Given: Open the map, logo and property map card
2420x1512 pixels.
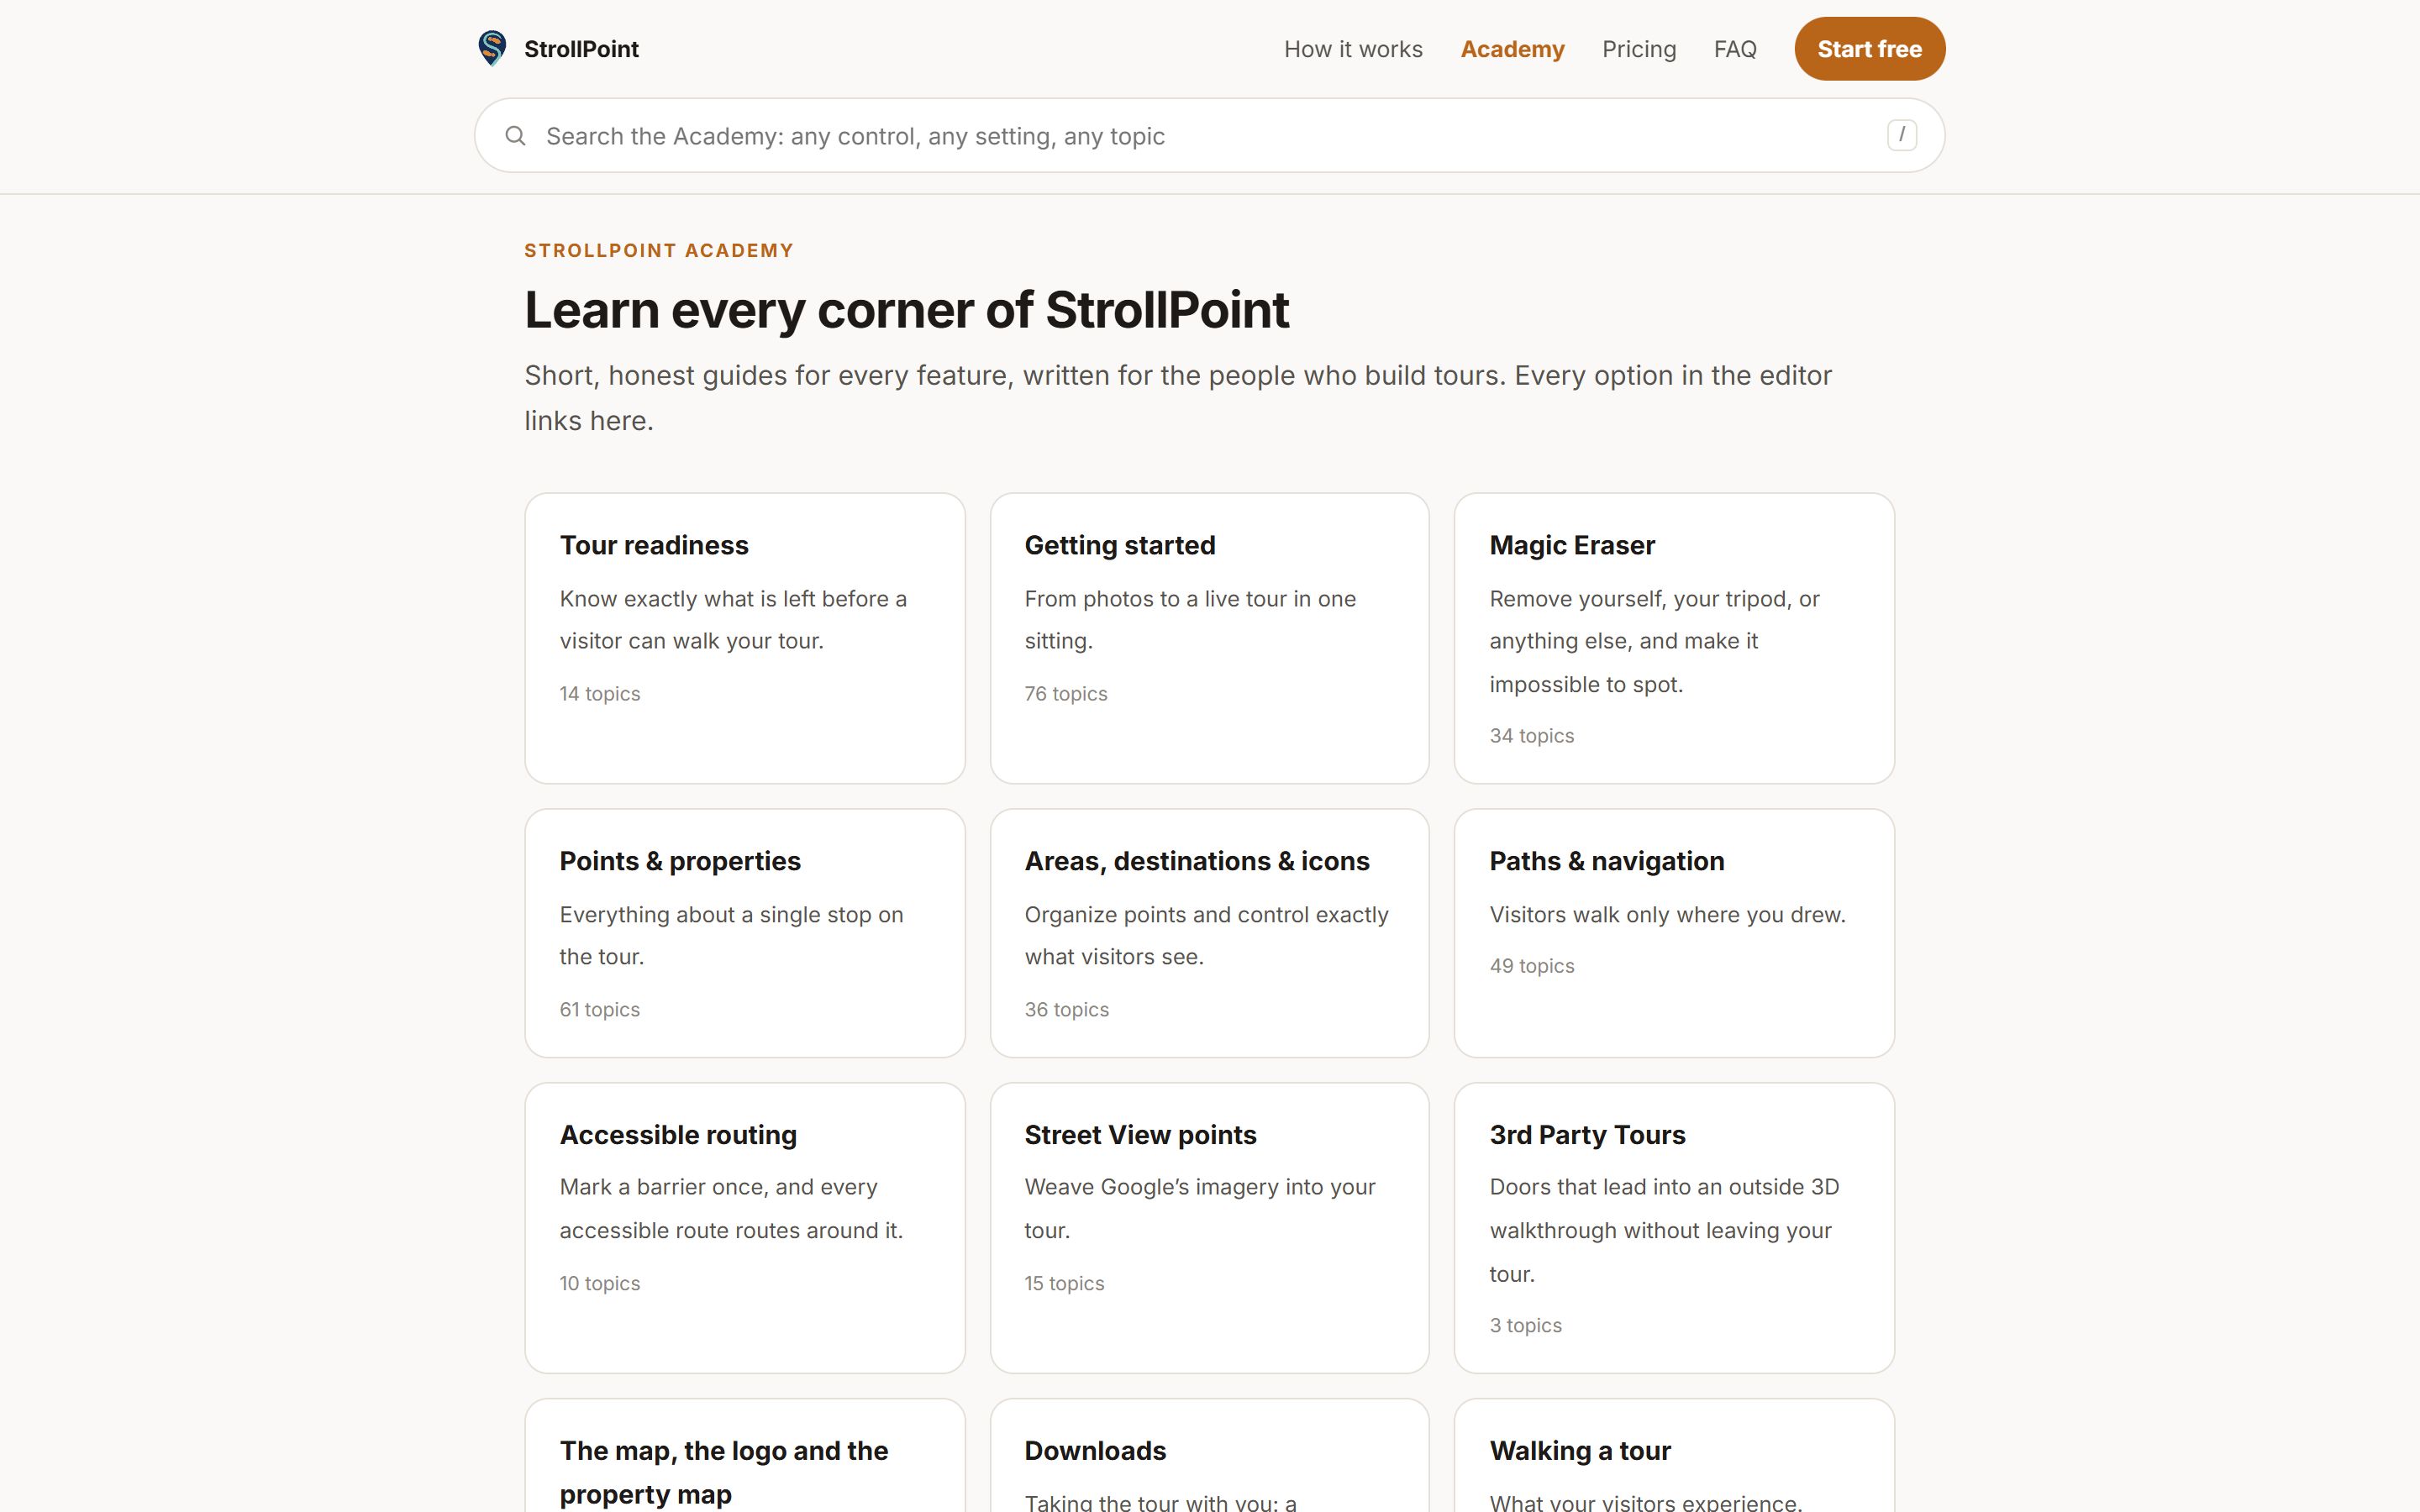Looking at the screenshot, I should click(745, 1456).
